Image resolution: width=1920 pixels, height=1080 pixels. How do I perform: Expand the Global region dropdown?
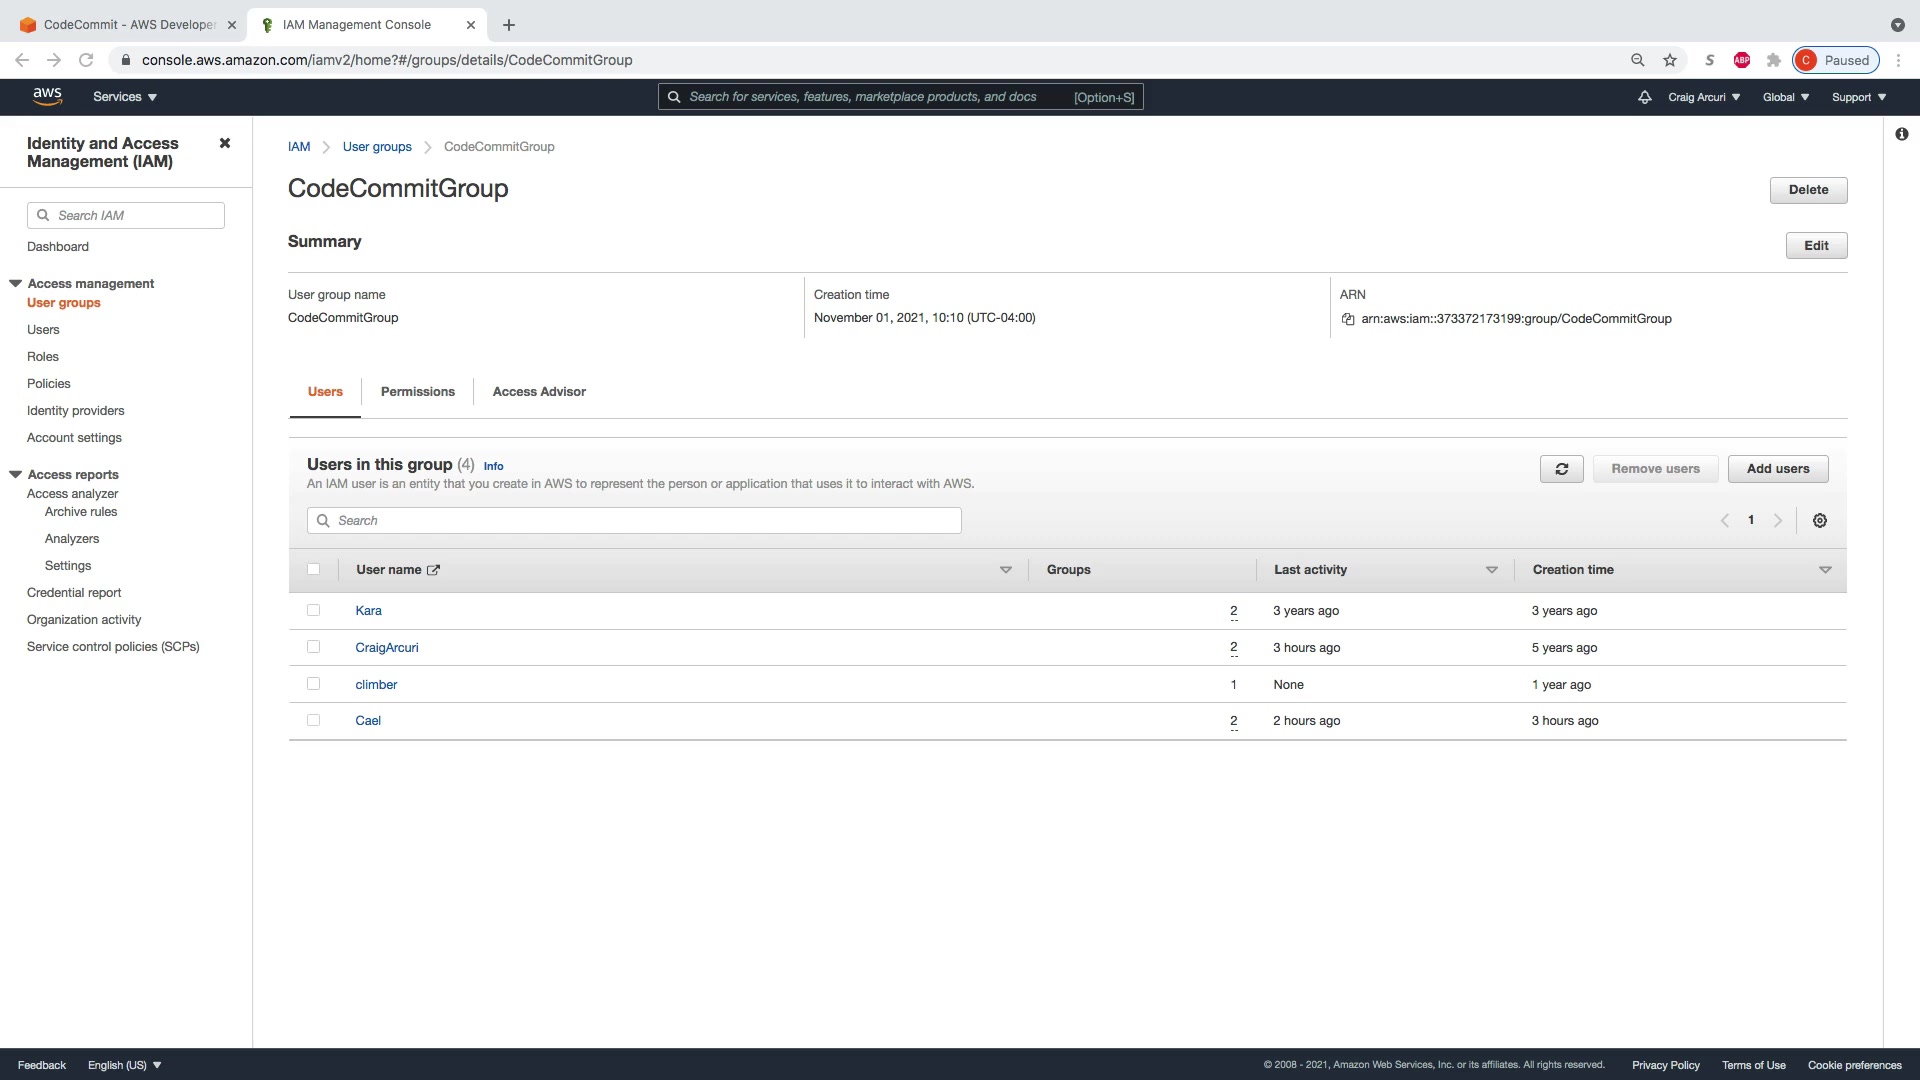click(x=1786, y=97)
